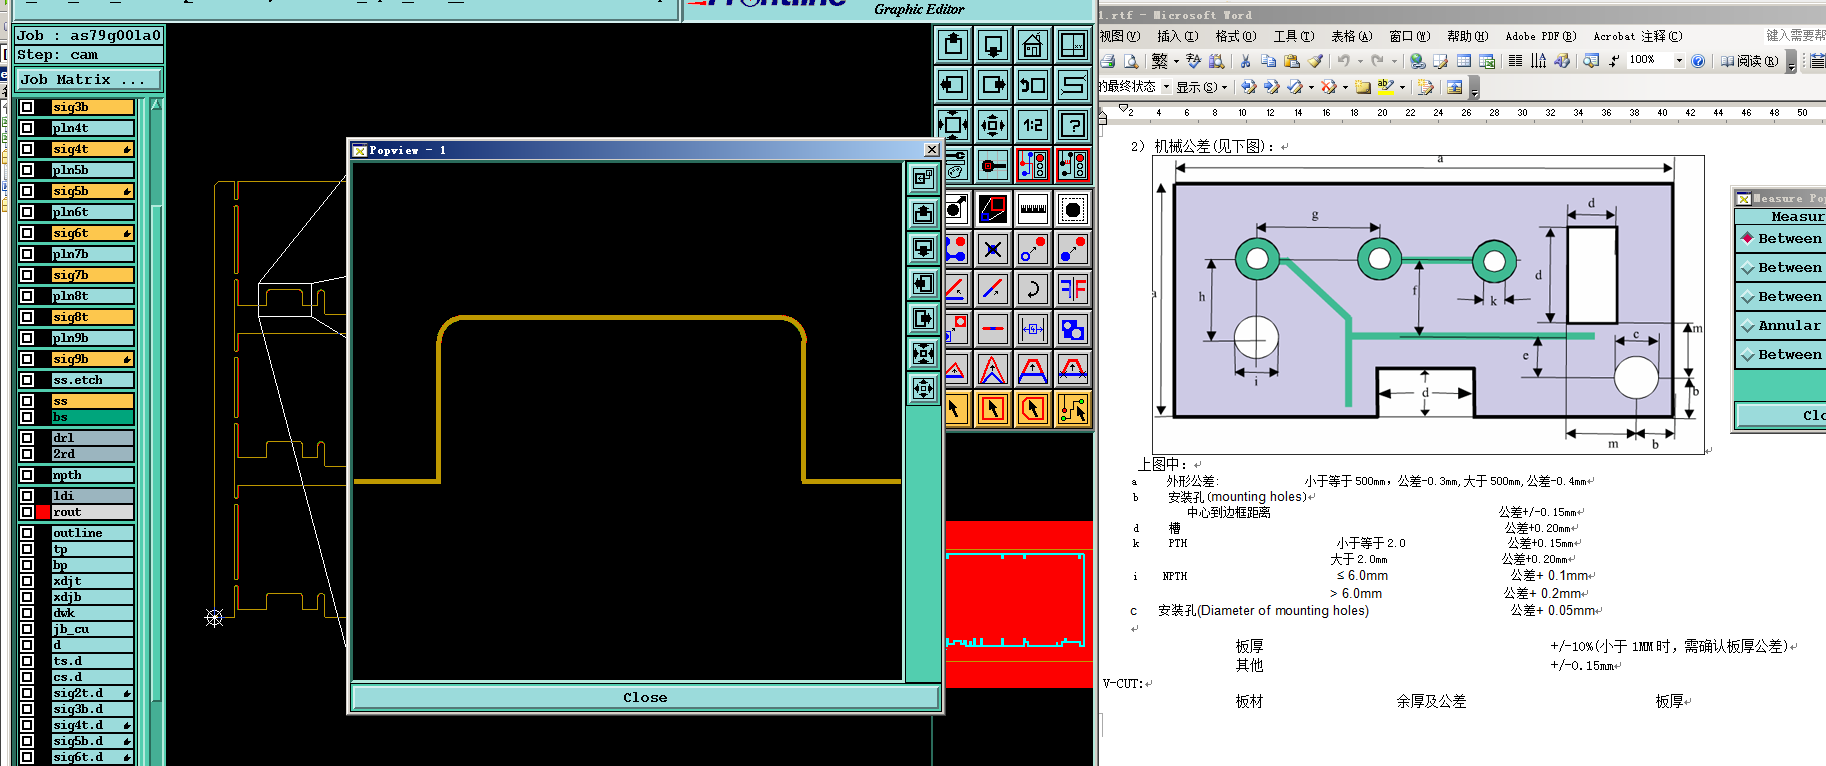Click the pan-right arrow icon in Graphic Editor
Screen dimensions: 1826x766
(x=993, y=85)
